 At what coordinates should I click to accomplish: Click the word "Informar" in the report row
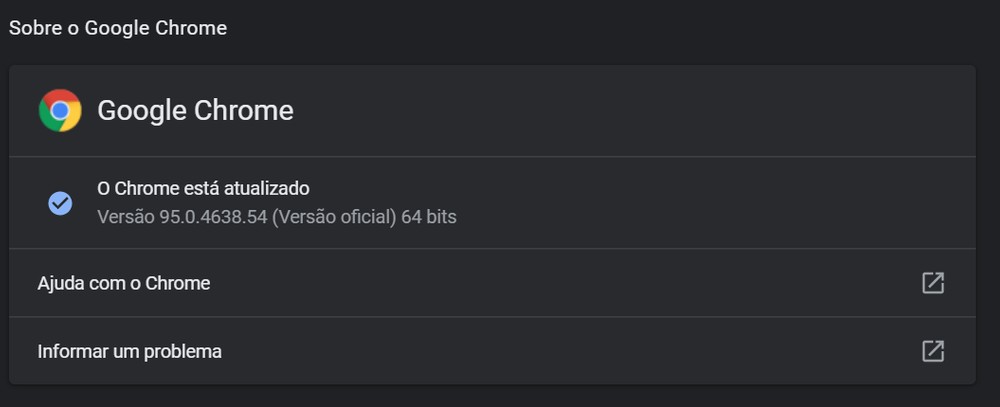coord(70,351)
